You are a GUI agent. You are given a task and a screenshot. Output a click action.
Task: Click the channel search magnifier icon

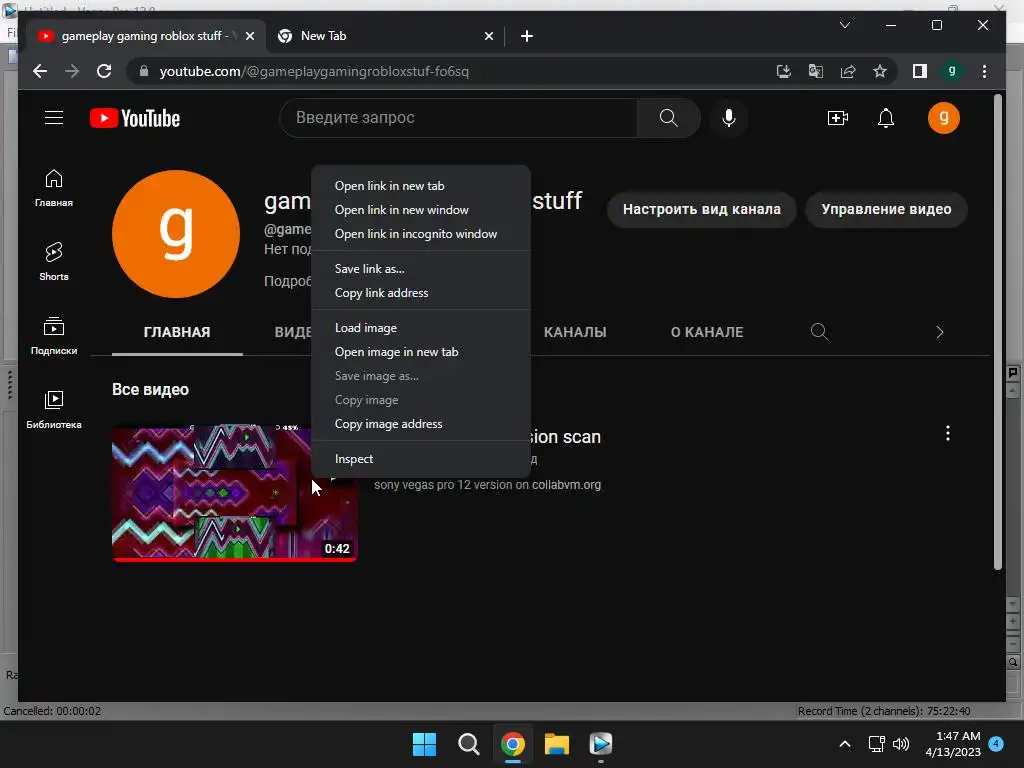(x=819, y=332)
